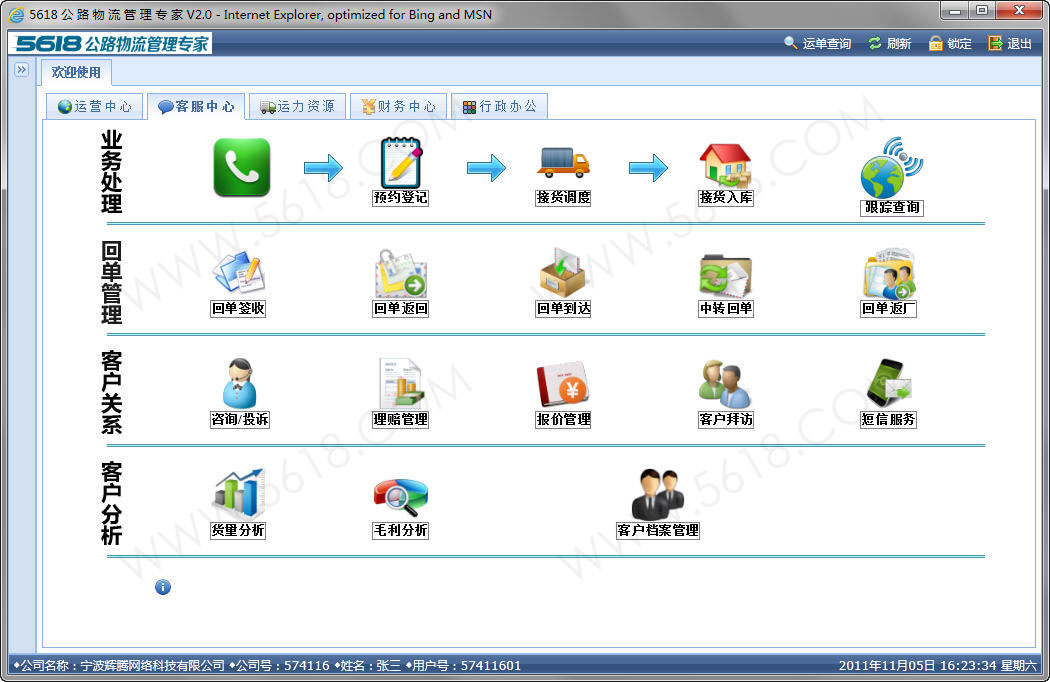Open 报价管理 red book icon

coord(563,384)
